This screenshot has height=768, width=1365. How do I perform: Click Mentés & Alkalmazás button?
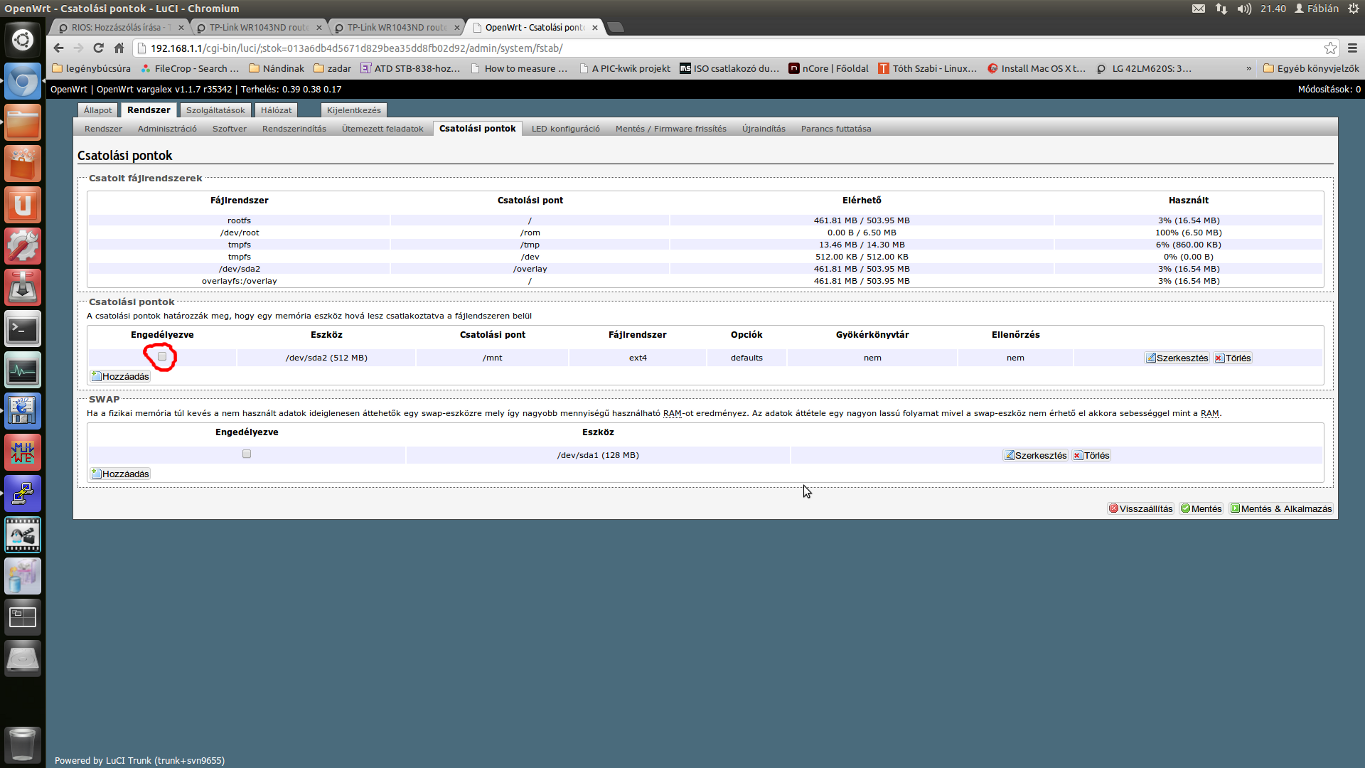tap(1280, 508)
